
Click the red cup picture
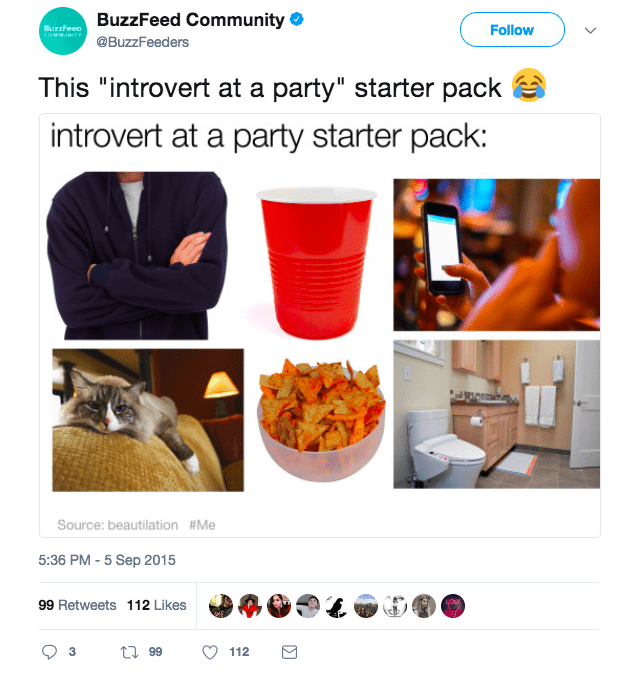(x=317, y=262)
